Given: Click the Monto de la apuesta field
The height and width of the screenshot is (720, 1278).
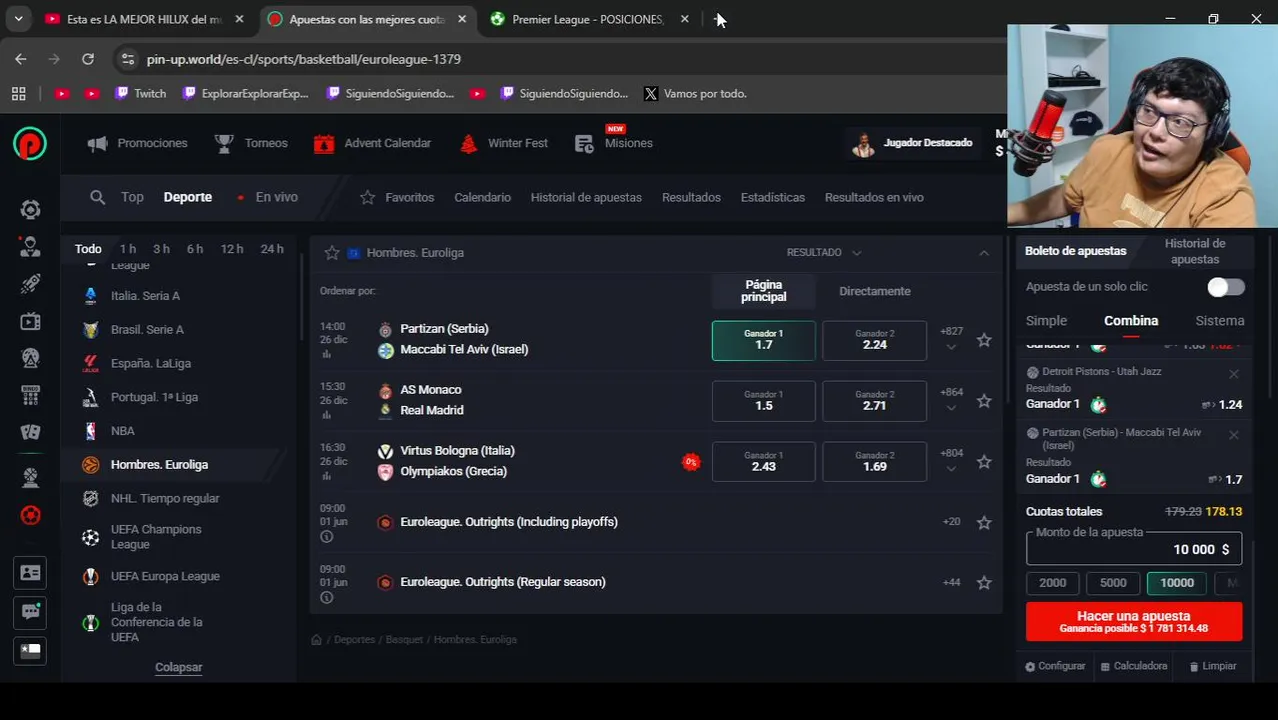Looking at the screenshot, I should 1134,549.
